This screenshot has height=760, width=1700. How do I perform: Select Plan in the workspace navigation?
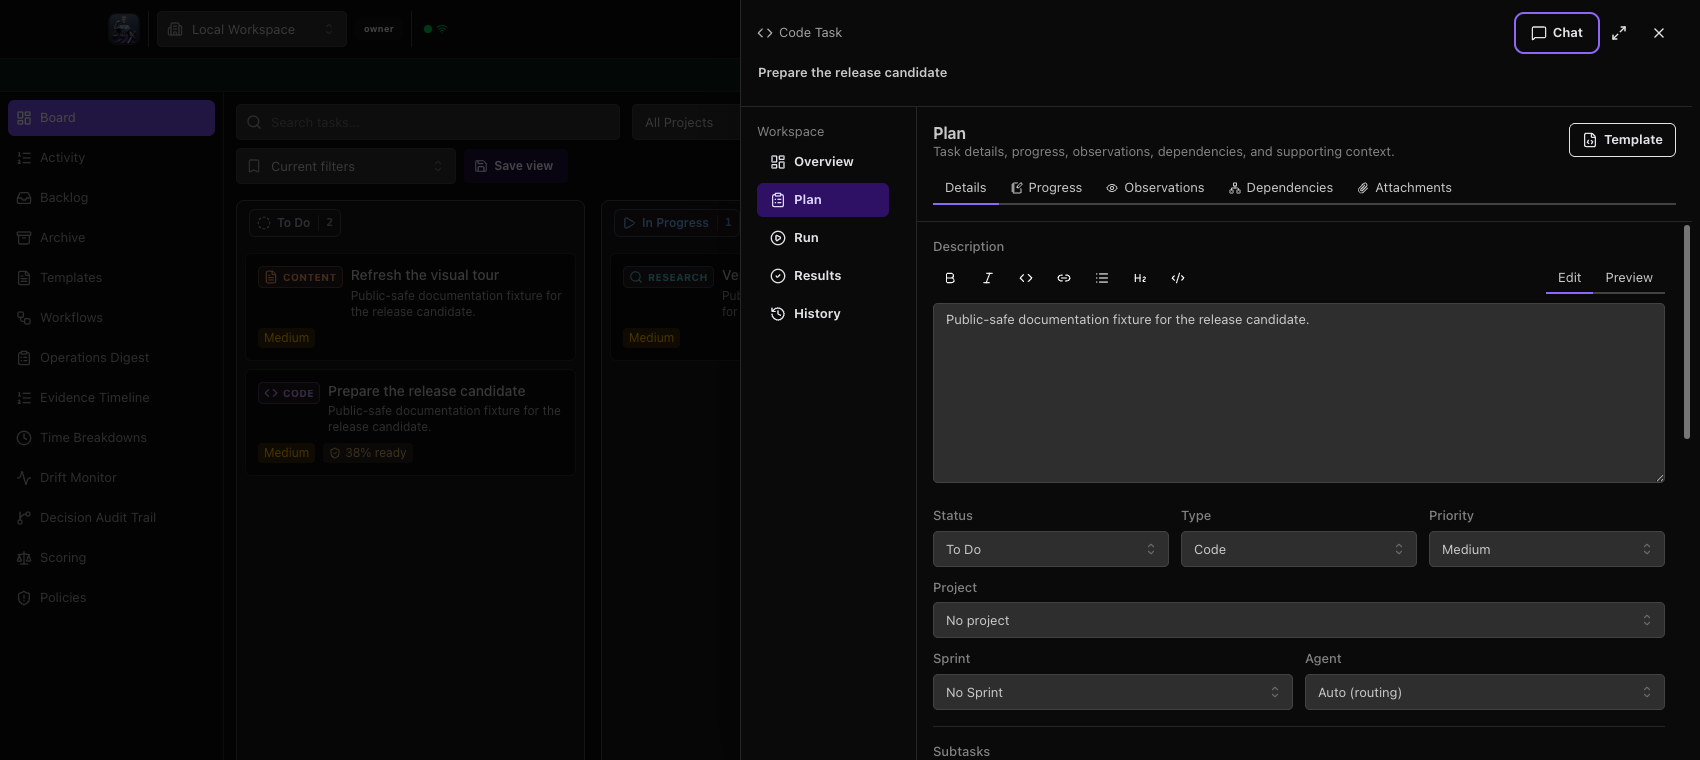(823, 200)
